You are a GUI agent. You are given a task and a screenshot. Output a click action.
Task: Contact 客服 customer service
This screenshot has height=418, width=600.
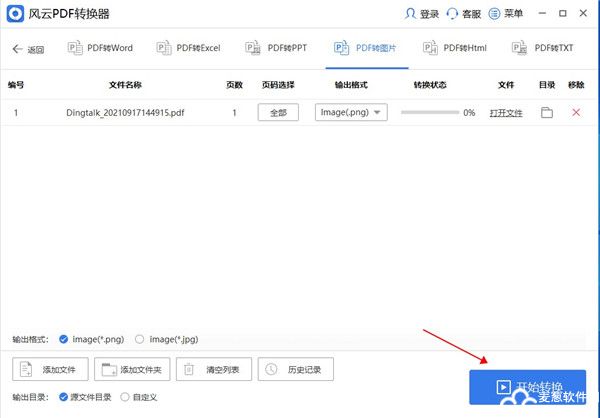tap(464, 14)
